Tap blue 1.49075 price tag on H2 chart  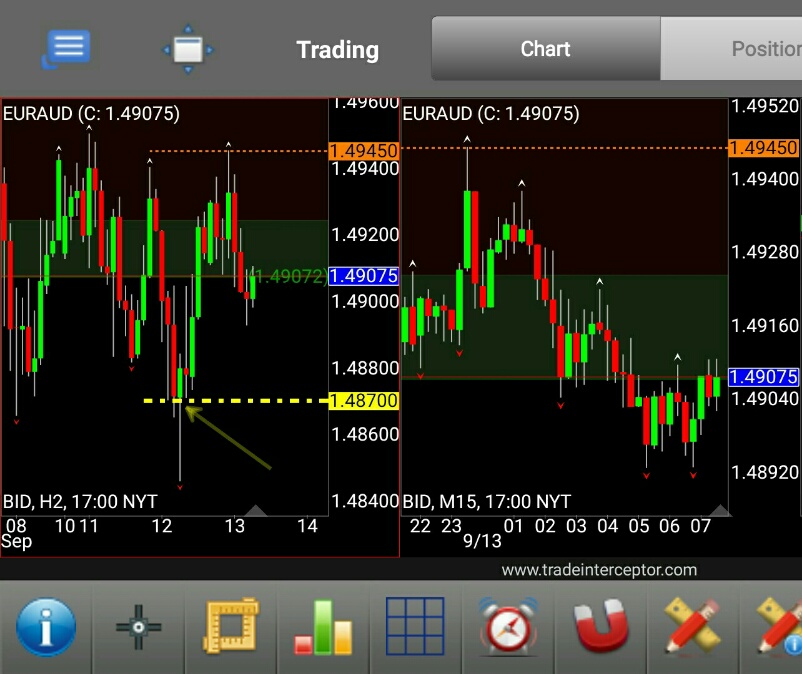364,276
